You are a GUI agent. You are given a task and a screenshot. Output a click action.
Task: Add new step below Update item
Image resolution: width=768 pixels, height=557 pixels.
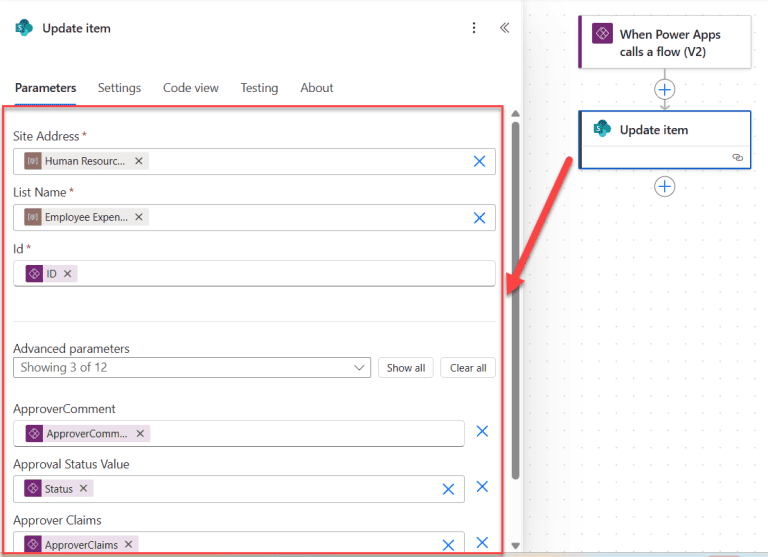665,187
